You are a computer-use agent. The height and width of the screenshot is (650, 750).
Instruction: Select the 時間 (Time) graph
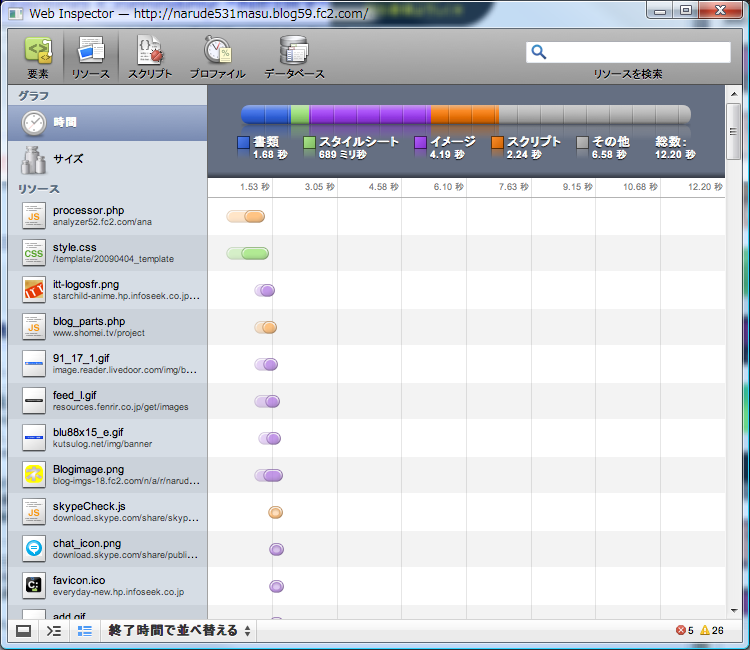pos(108,123)
